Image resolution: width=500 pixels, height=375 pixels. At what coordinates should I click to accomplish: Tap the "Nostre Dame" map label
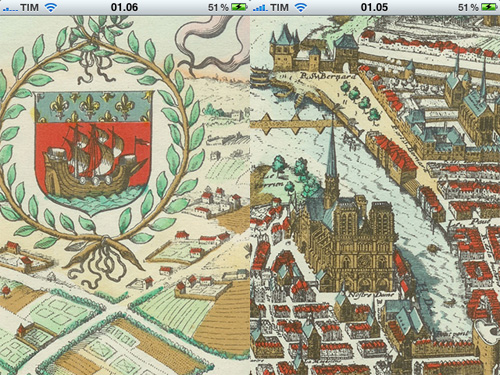(x=370, y=295)
